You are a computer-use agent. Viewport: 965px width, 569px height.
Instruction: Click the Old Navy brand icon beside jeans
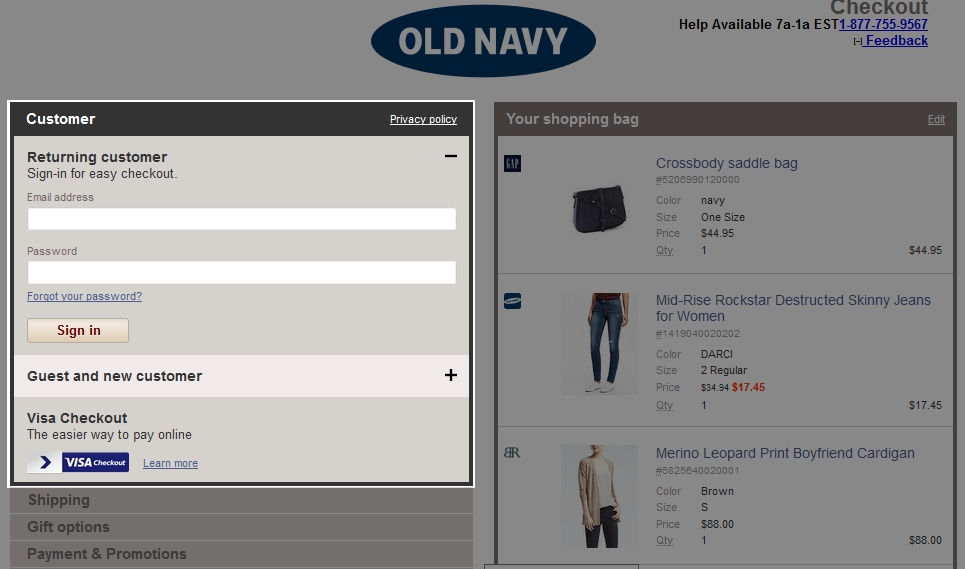(512, 300)
